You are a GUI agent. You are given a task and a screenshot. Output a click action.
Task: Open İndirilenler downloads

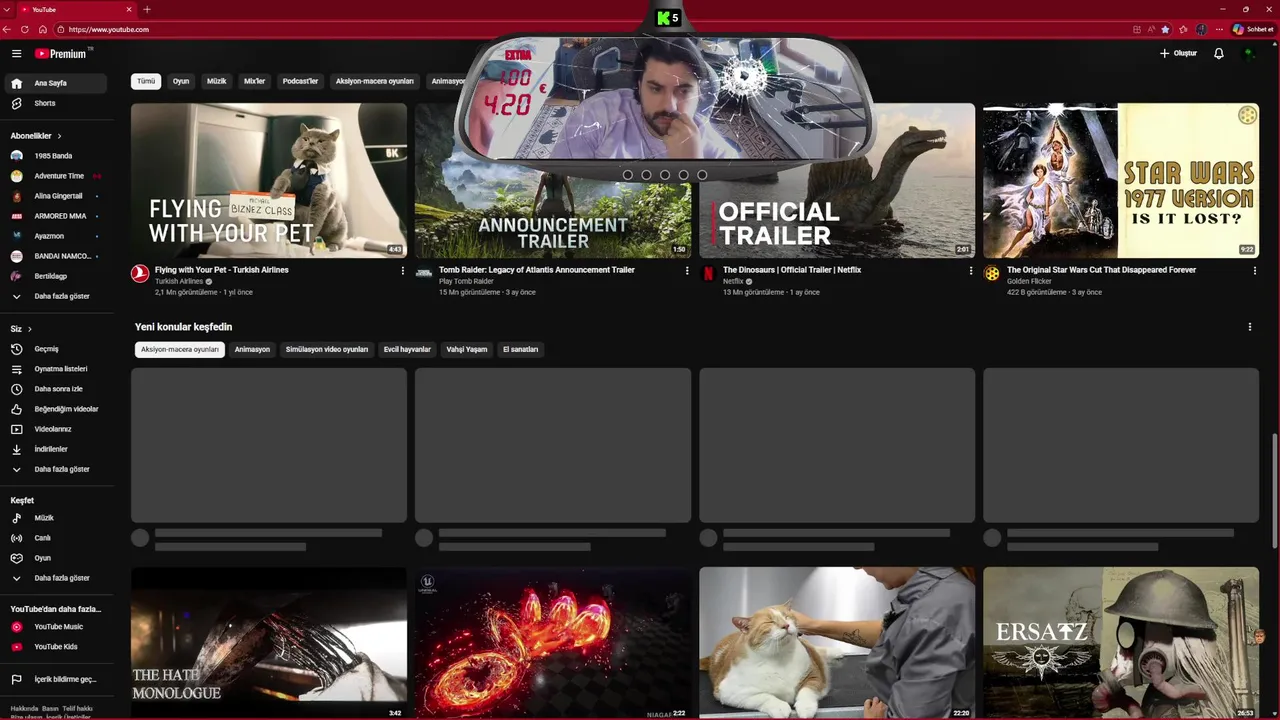[x=55, y=449]
